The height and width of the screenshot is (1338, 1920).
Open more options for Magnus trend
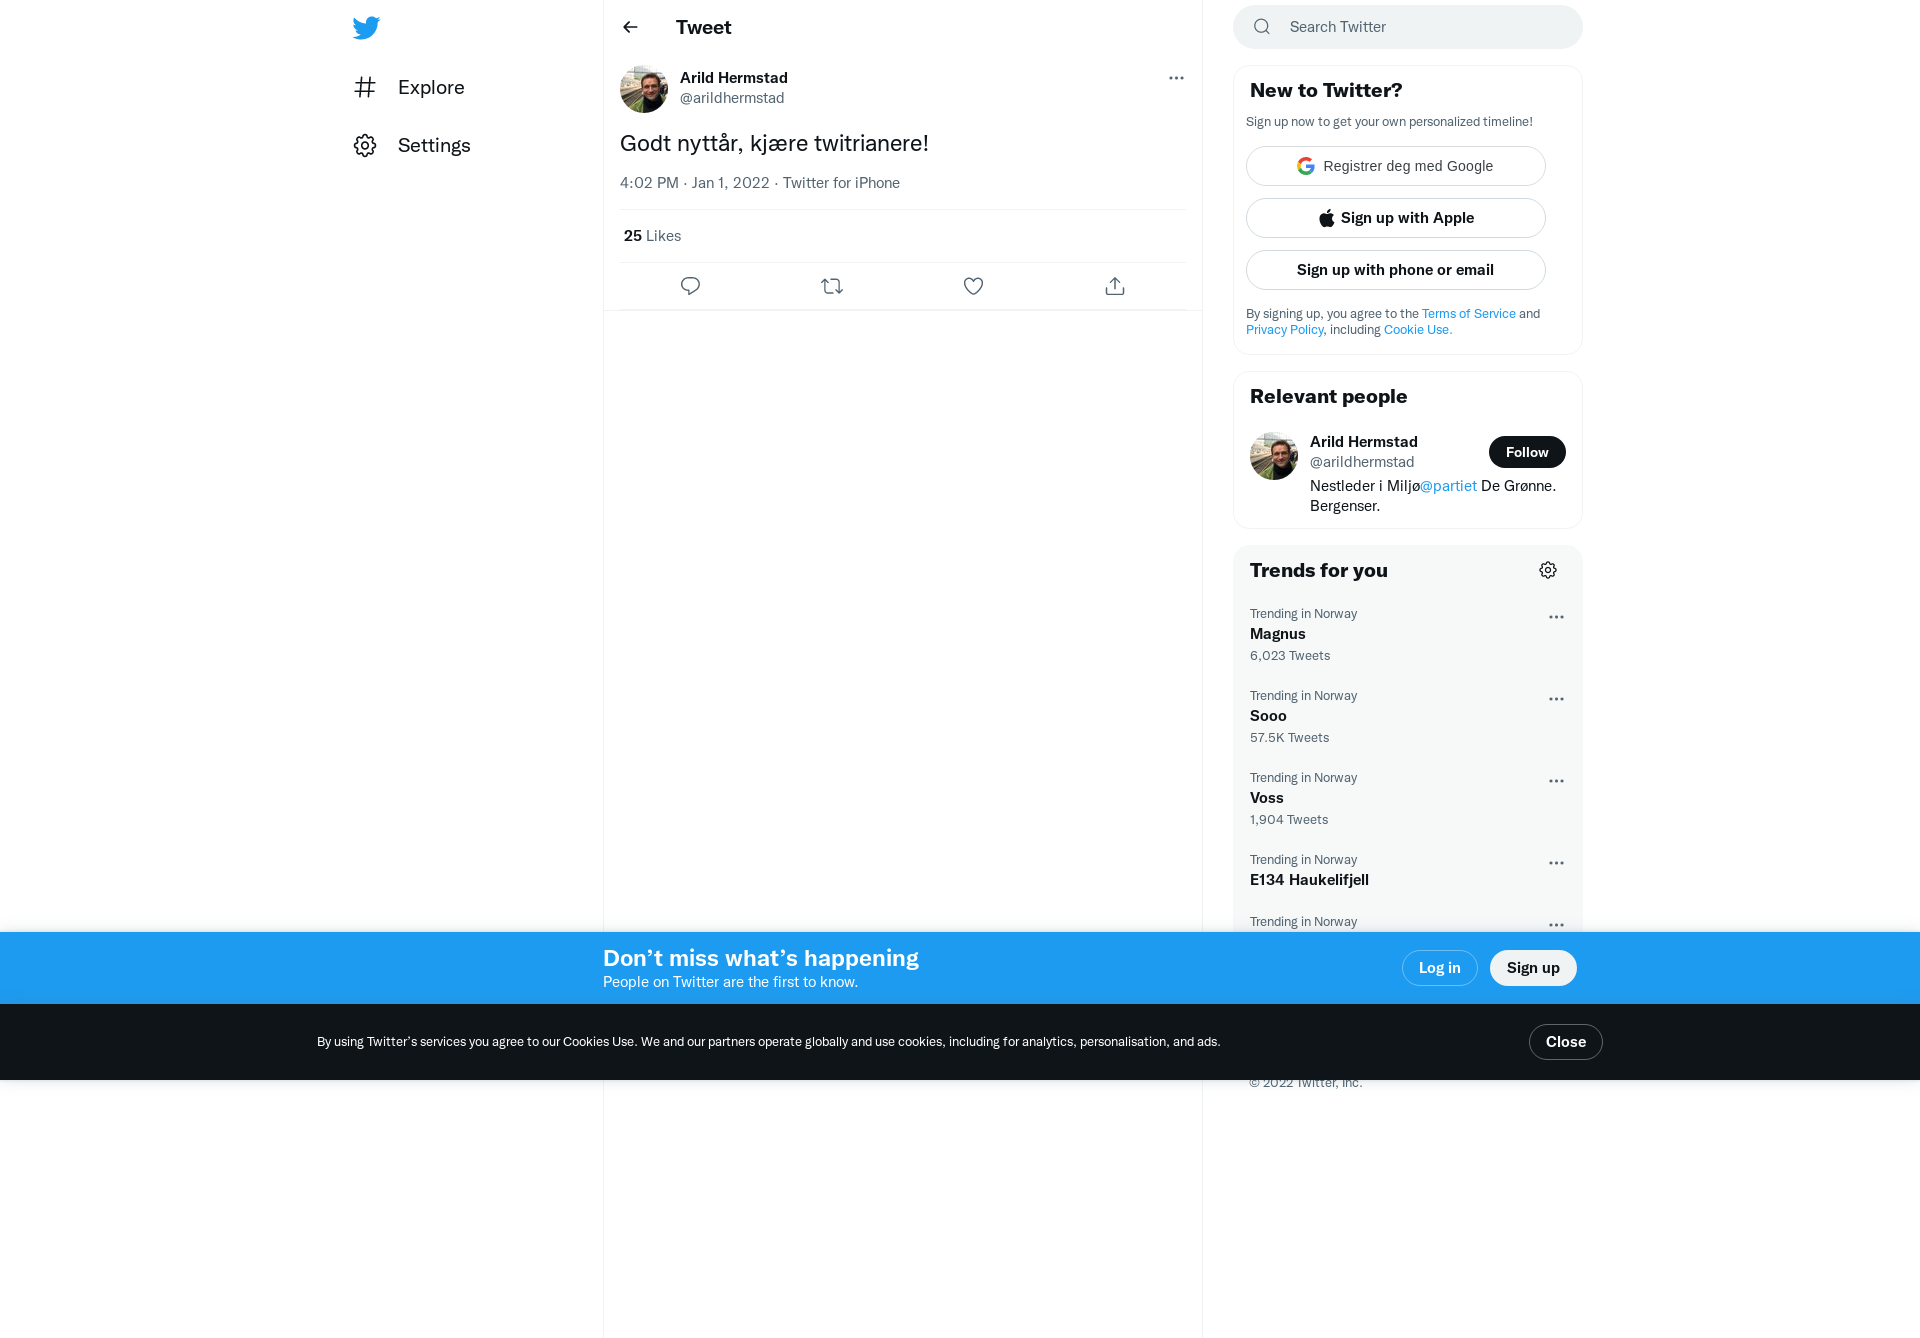(1556, 617)
